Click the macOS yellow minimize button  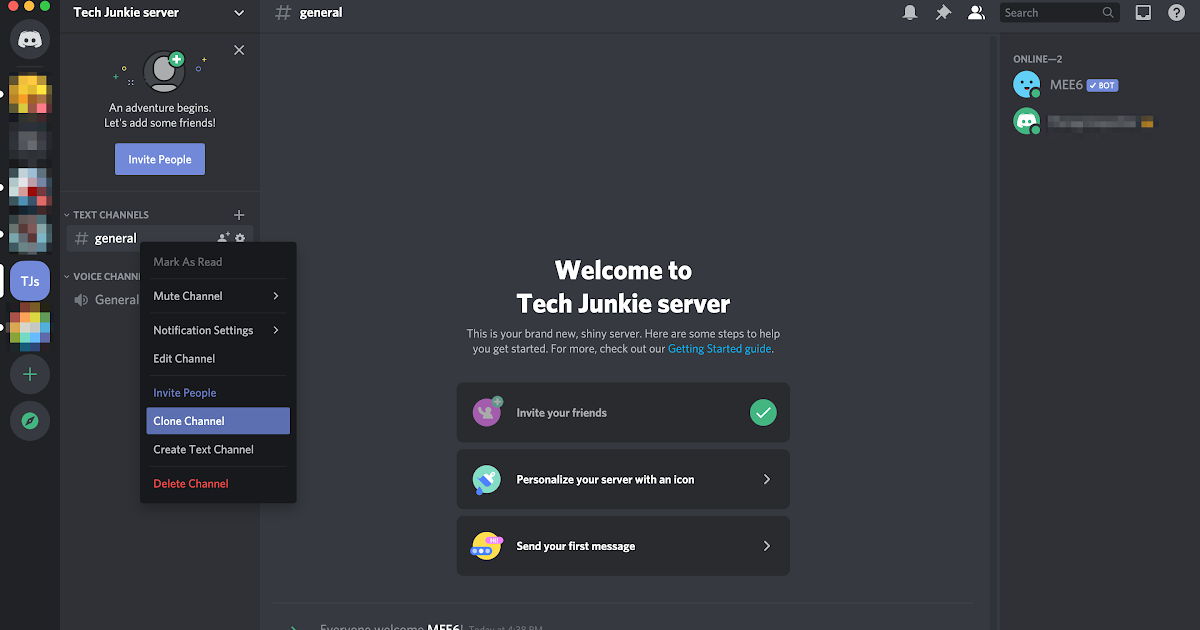(29, 6)
